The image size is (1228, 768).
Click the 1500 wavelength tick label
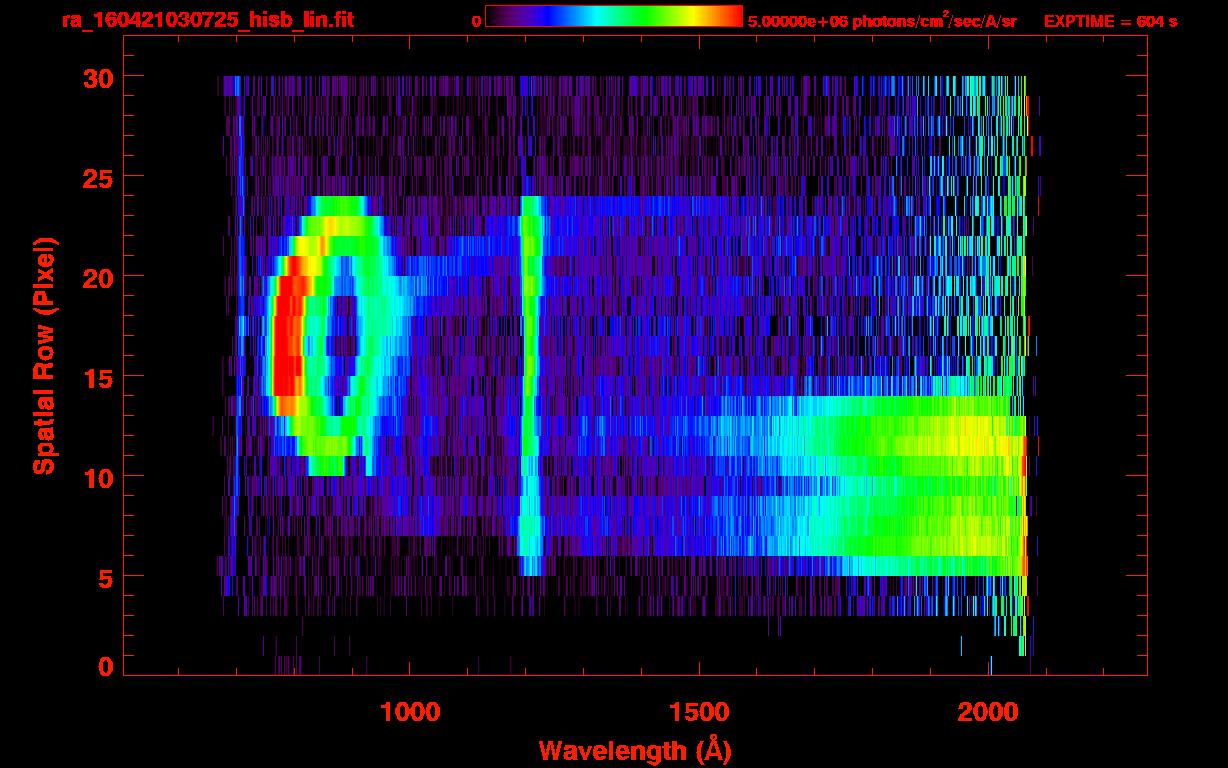[x=698, y=712]
